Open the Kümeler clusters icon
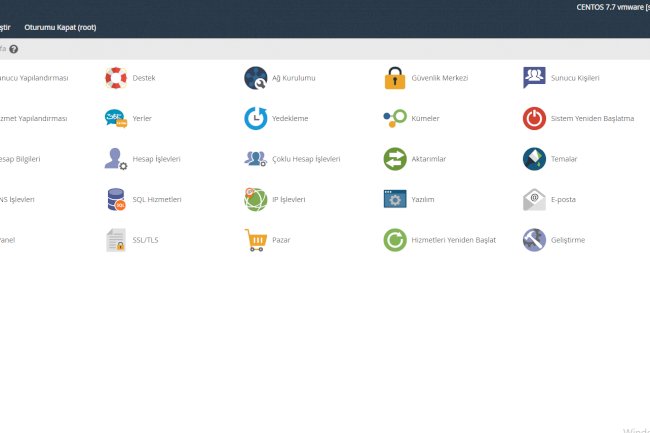650x433 pixels. pyautogui.click(x=395, y=119)
